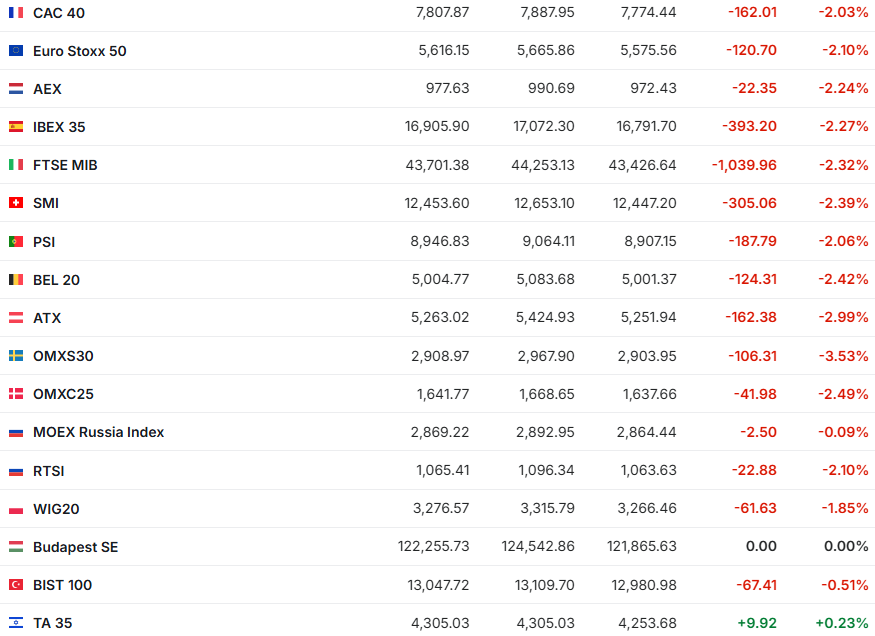Click the Swedish flag icon beside OMXS30
Screen dimensions: 875x636
(16, 356)
